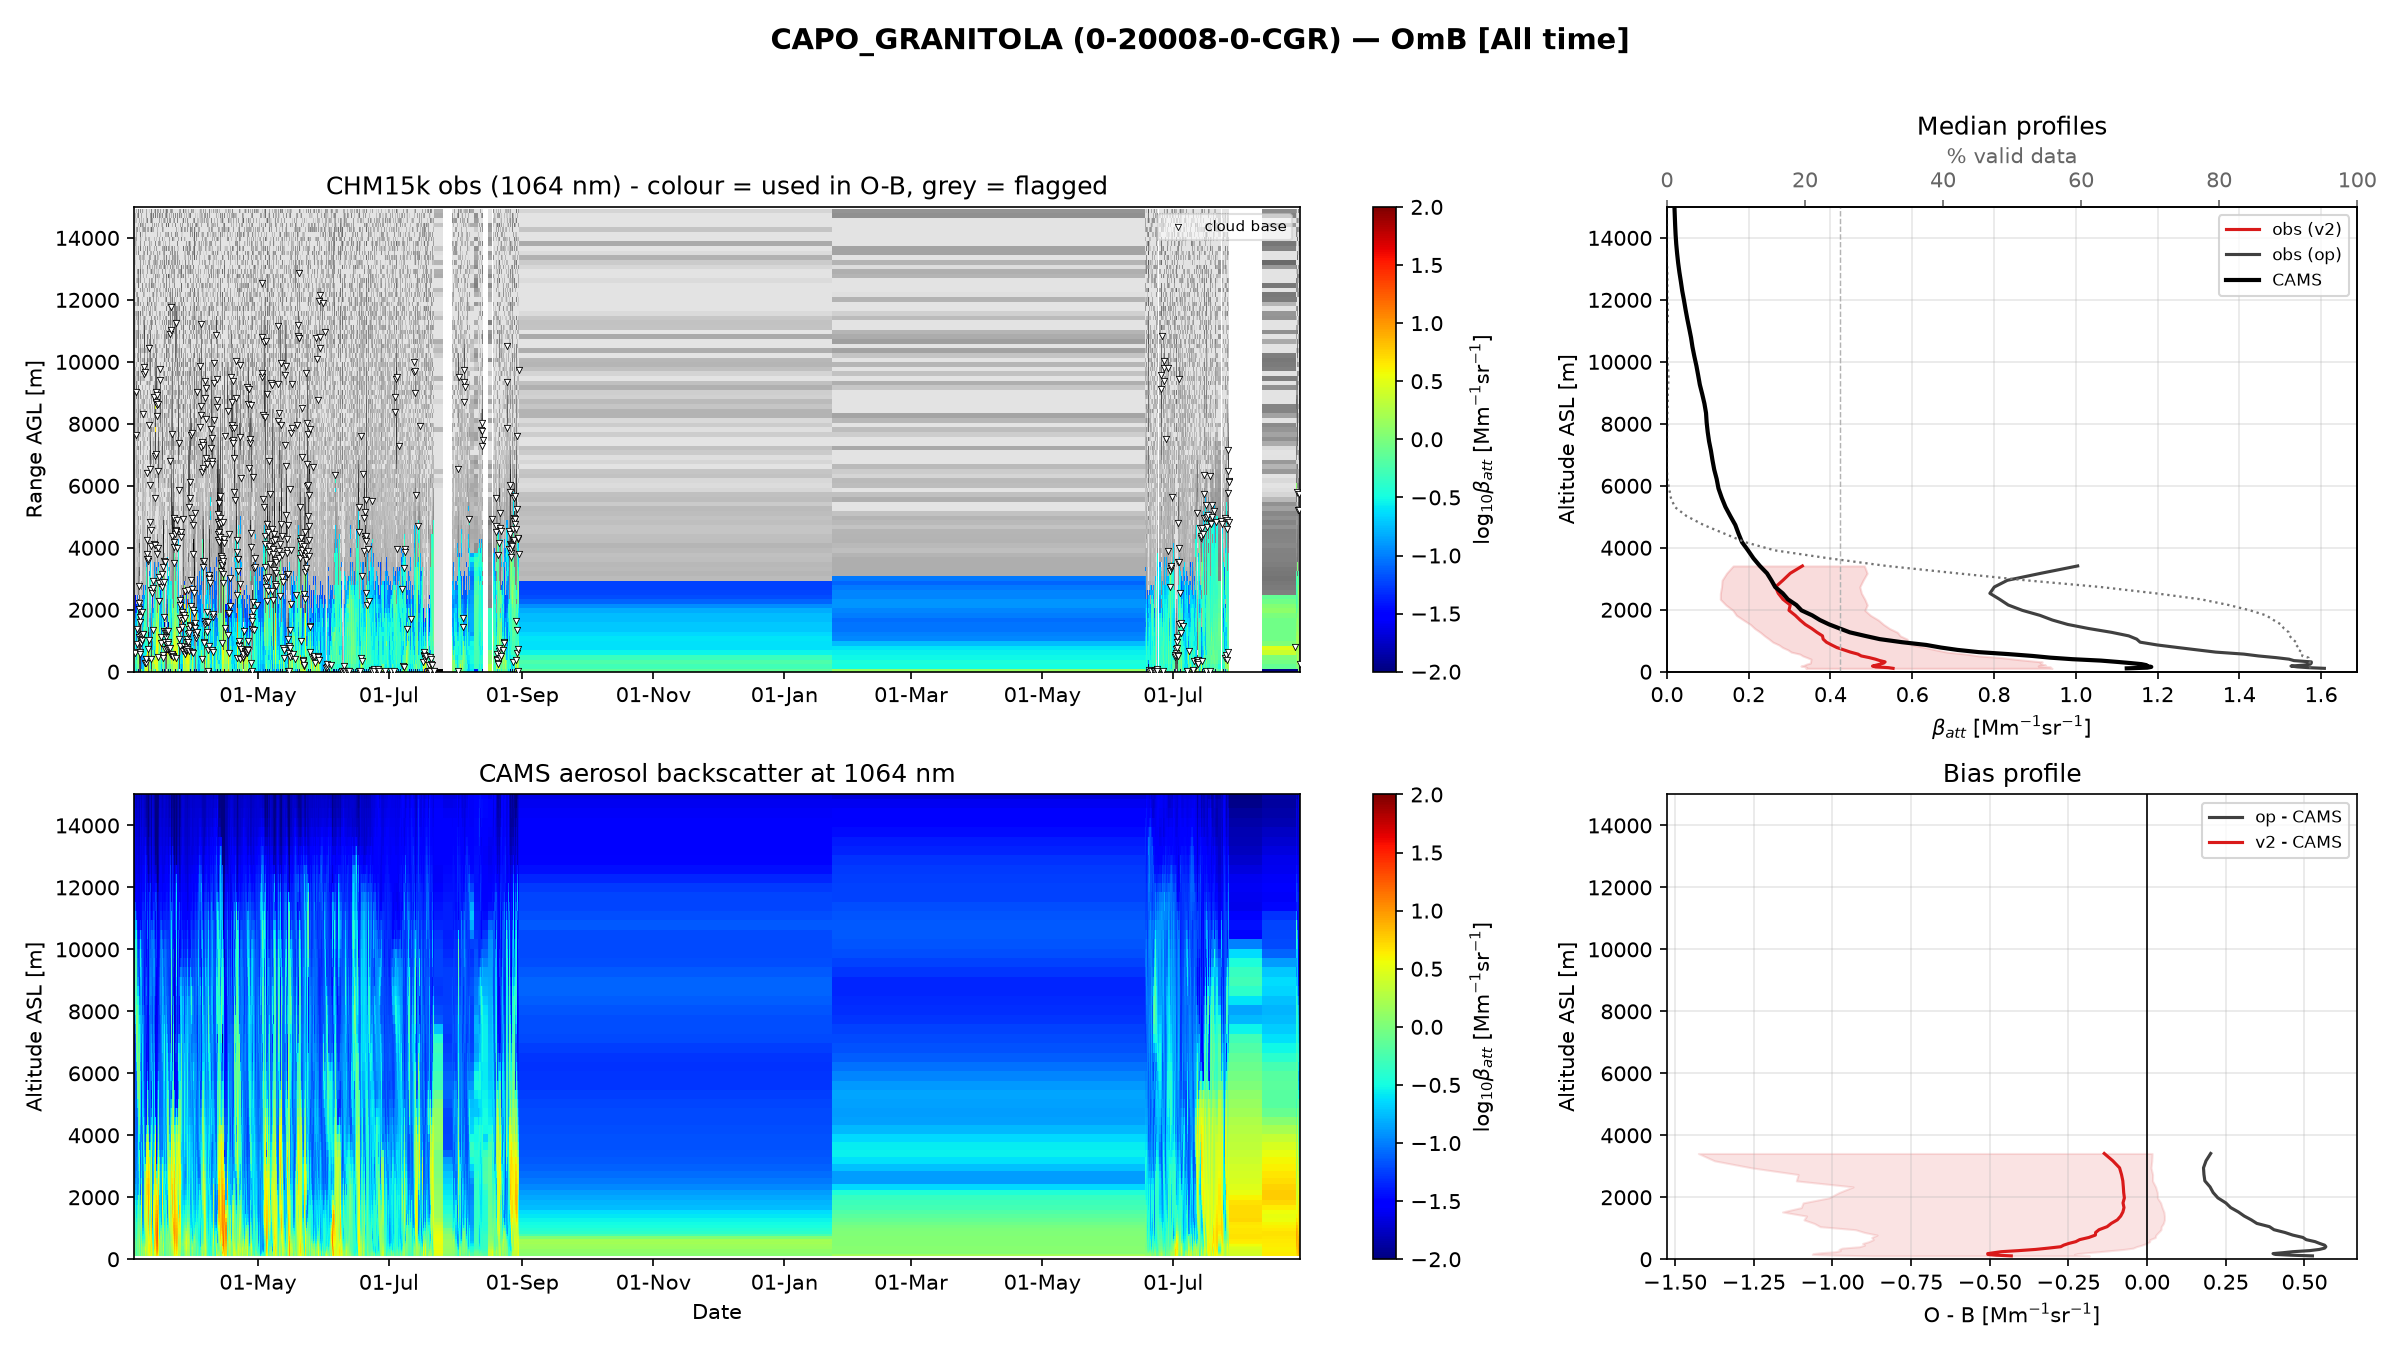This screenshot has height=1350, width=2400.
Task: Click the CAMS aerosol backscatter heatmap
Action: pyautogui.click(x=716, y=1026)
